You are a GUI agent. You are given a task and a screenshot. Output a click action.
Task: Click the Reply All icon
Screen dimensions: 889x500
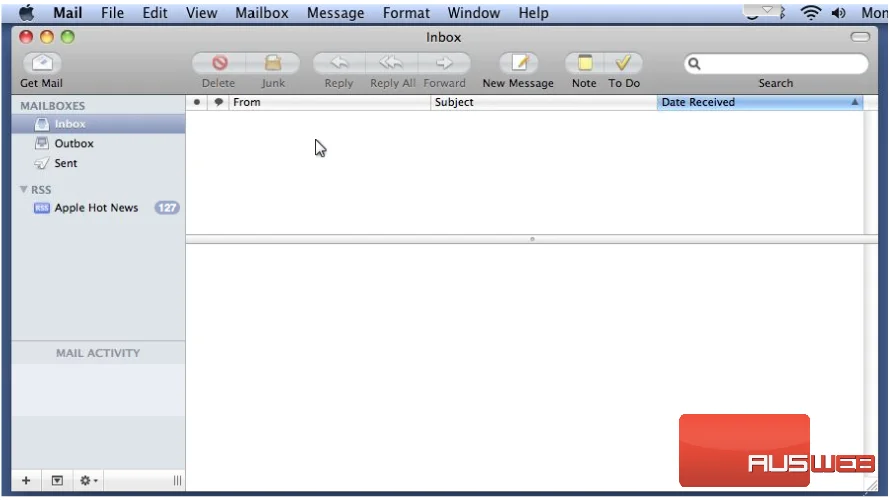(391, 63)
